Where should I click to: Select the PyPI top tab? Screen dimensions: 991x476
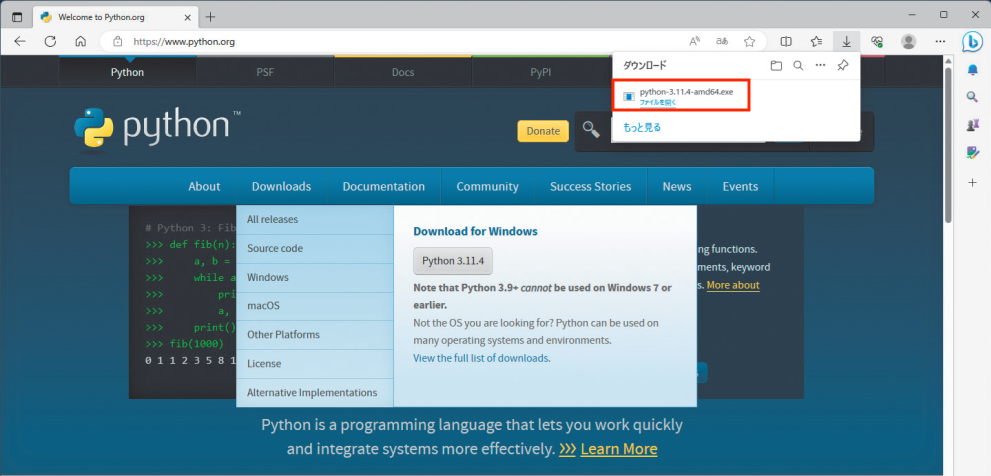tap(540, 72)
